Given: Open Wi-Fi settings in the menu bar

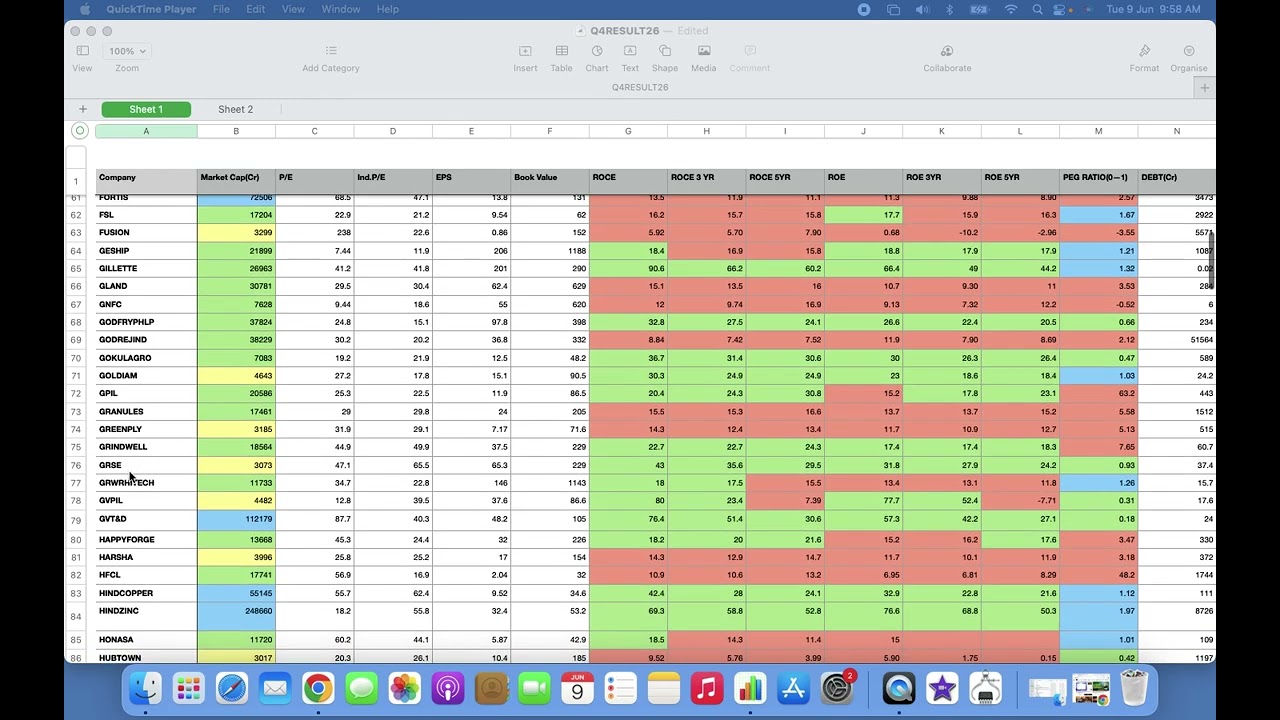Looking at the screenshot, I should (1011, 9).
